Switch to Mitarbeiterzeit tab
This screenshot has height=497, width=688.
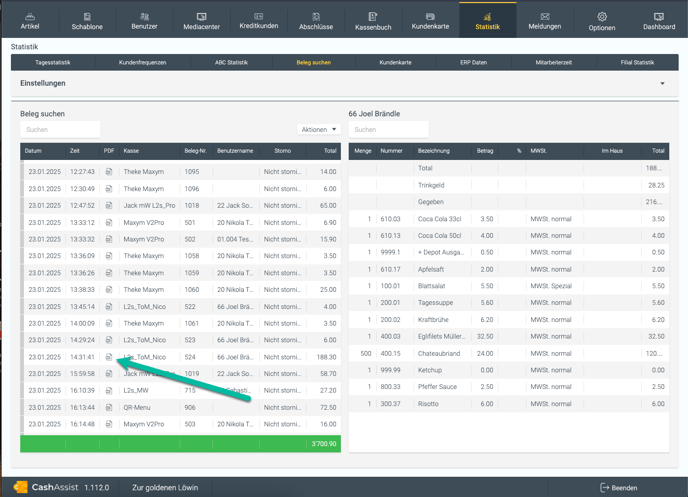pos(553,62)
